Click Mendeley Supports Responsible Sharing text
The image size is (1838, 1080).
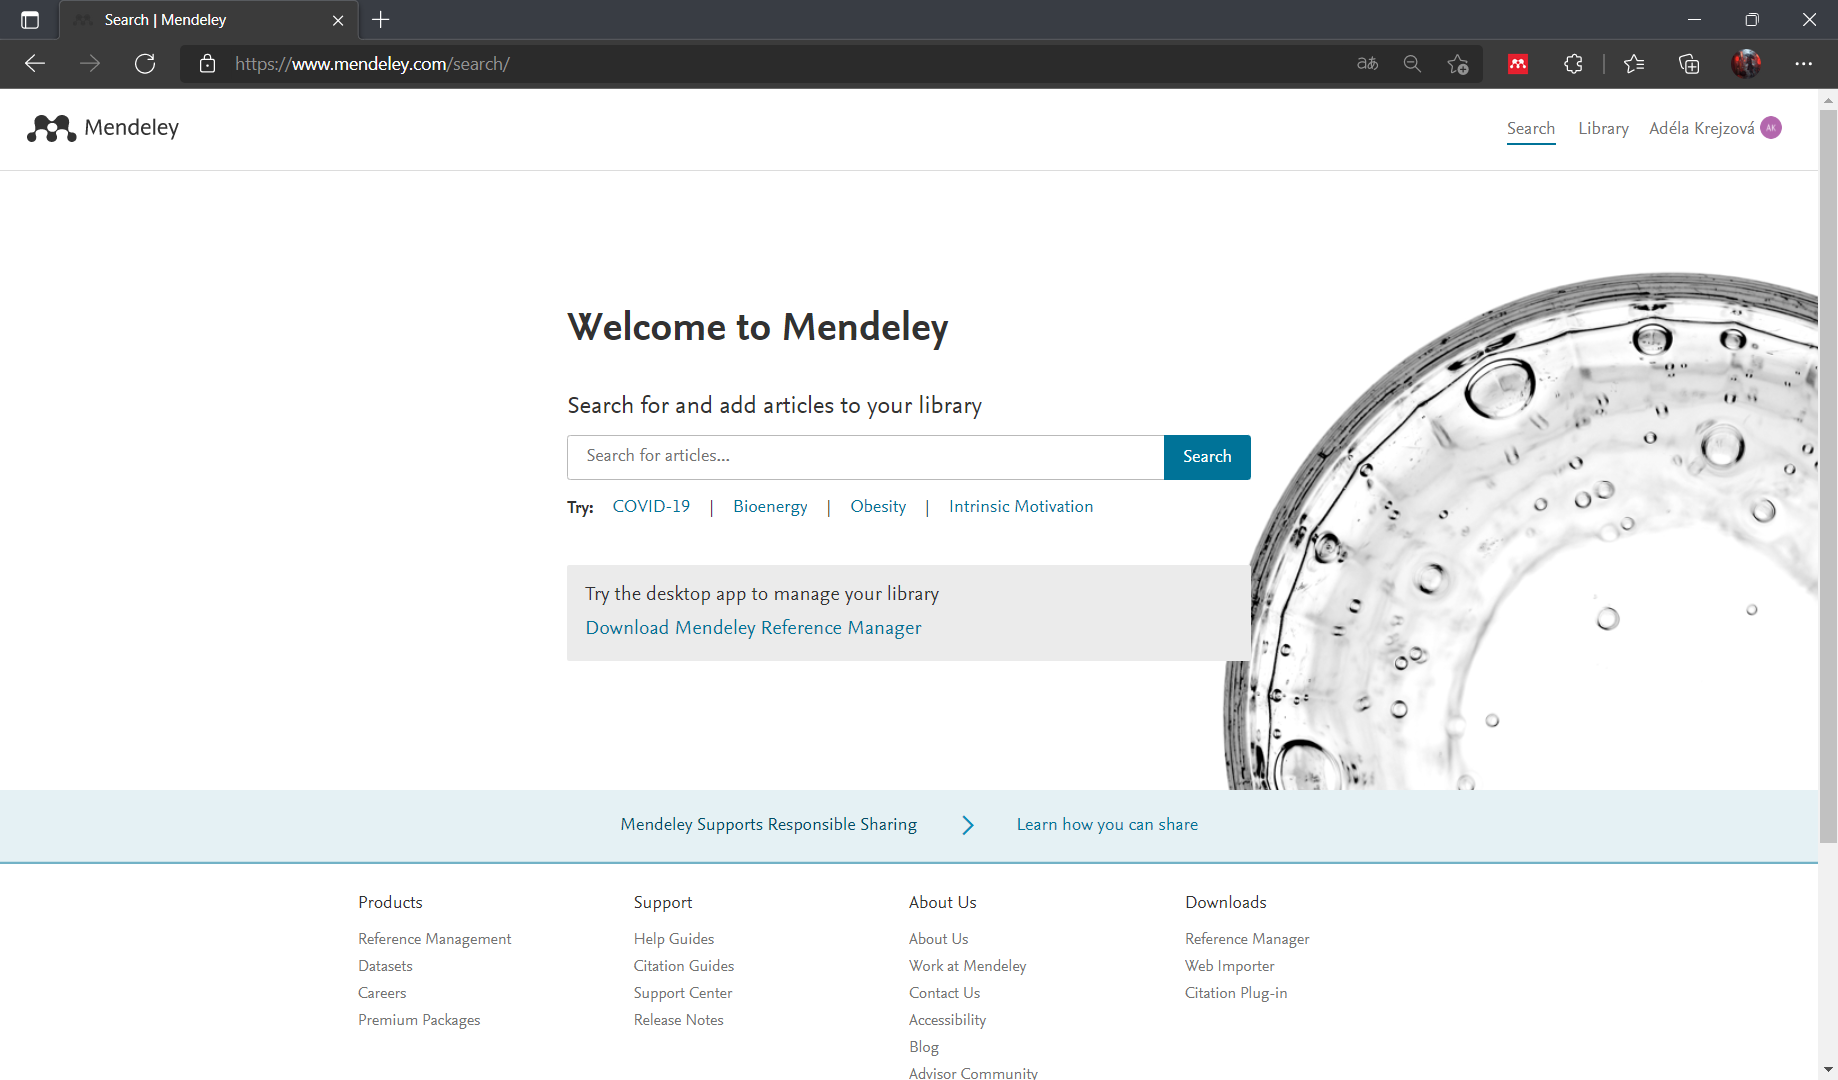[768, 825]
